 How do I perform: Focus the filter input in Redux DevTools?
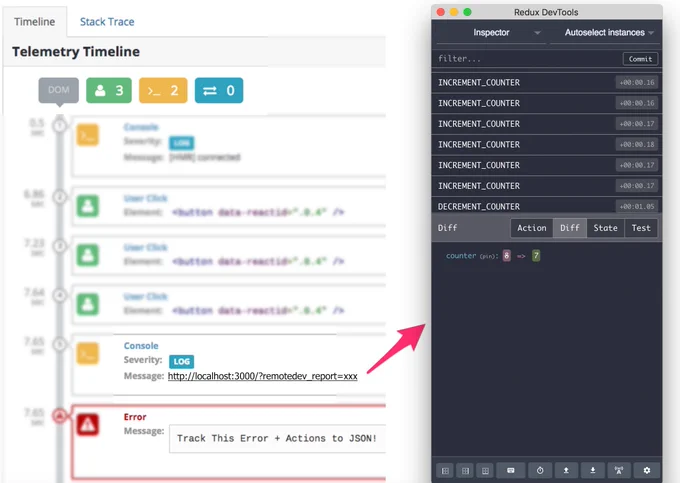(x=527, y=59)
